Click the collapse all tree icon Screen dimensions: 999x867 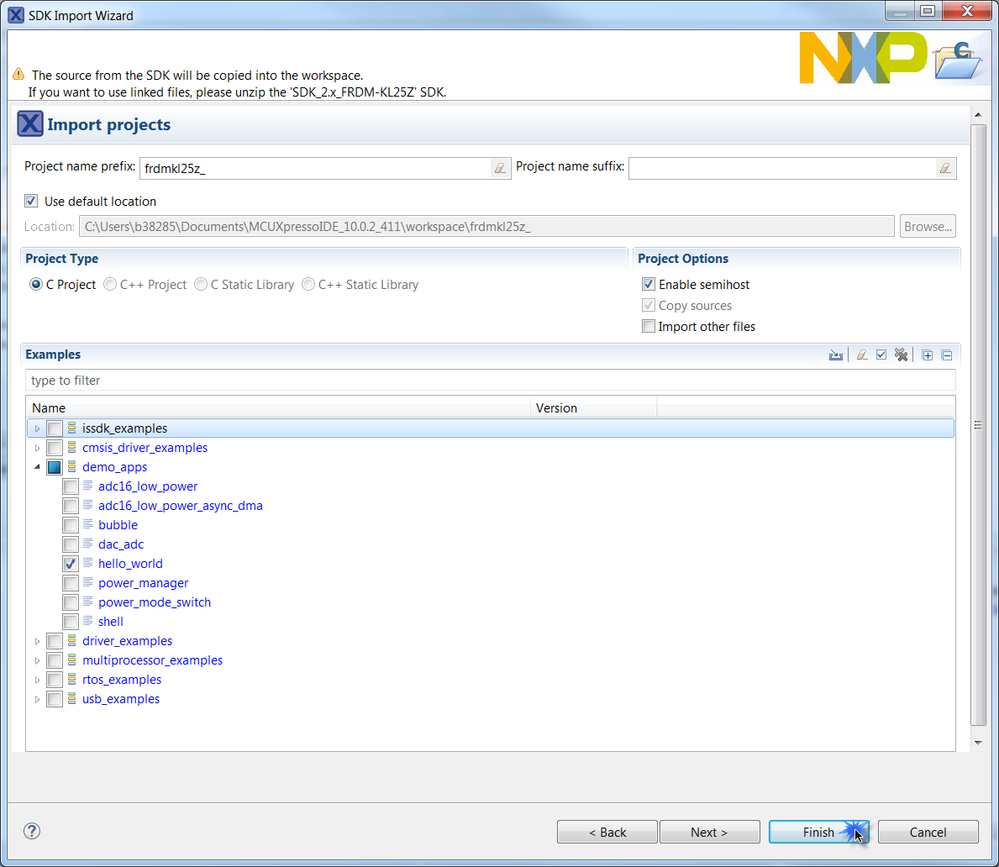pyautogui.click(x=947, y=355)
